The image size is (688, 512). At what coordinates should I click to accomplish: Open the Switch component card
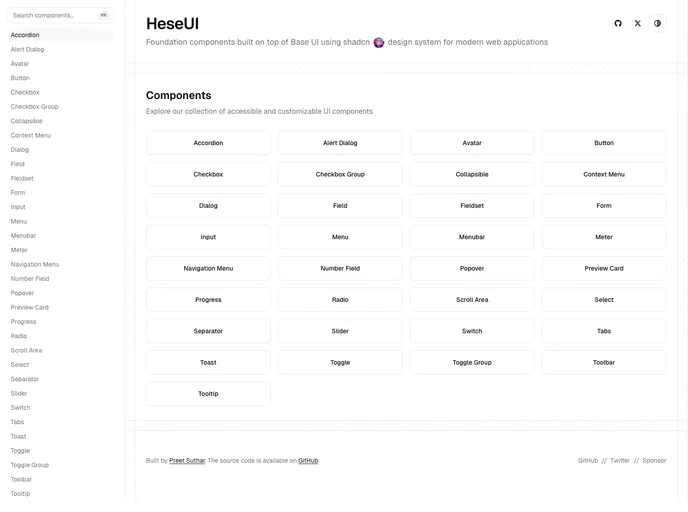(472, 331)
